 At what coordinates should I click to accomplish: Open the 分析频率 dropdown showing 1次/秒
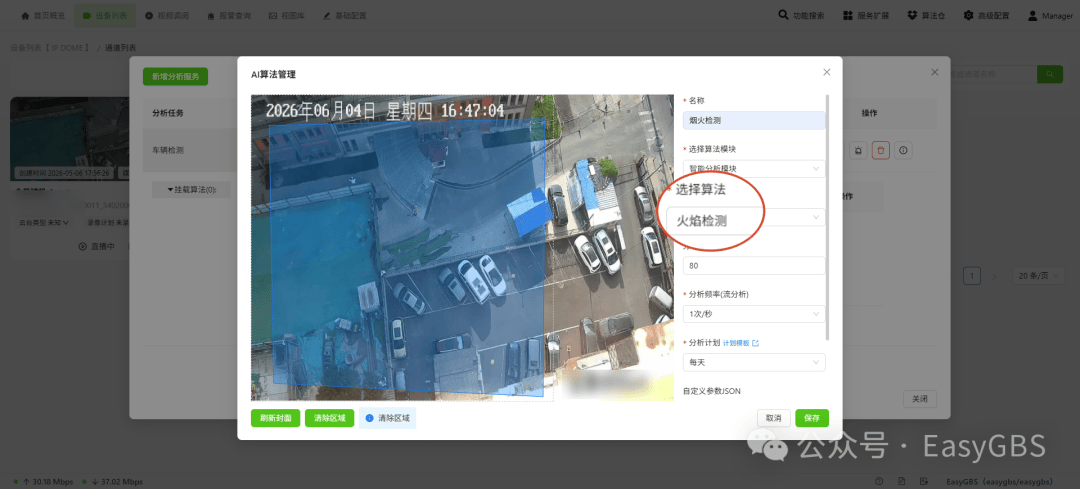coord(754,314)
